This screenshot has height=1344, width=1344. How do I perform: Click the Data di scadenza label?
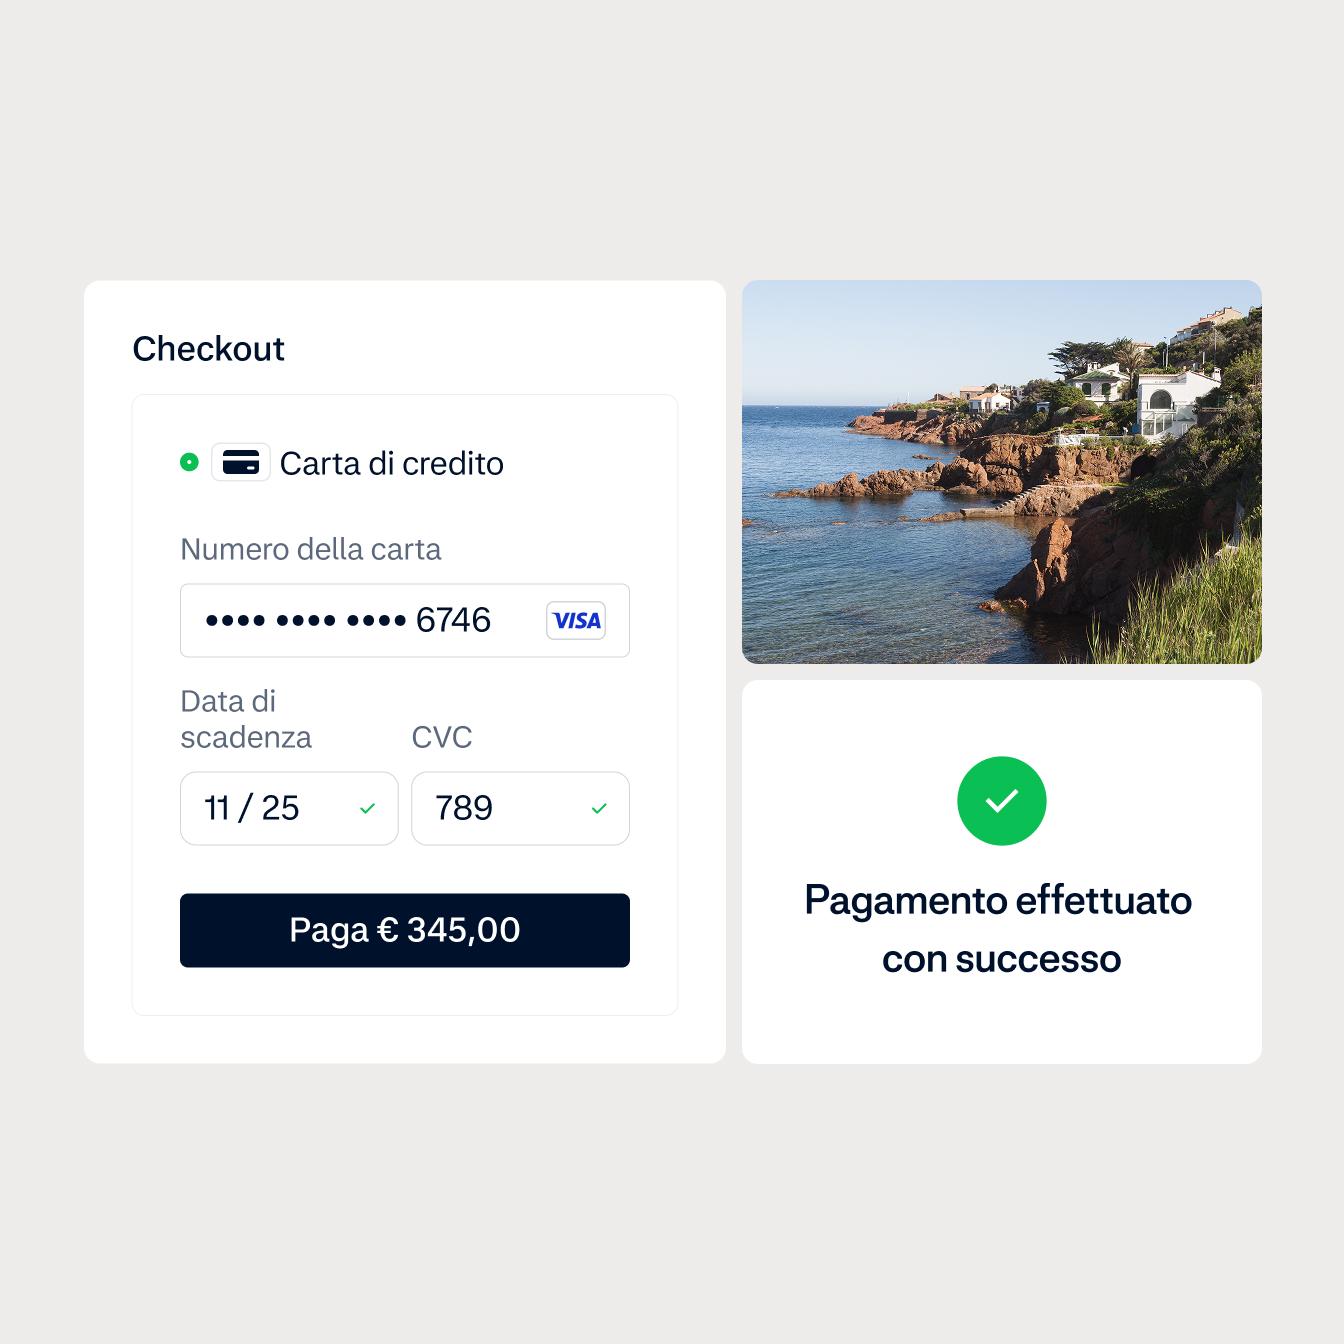pyautogui.click(x=246, y=719)
